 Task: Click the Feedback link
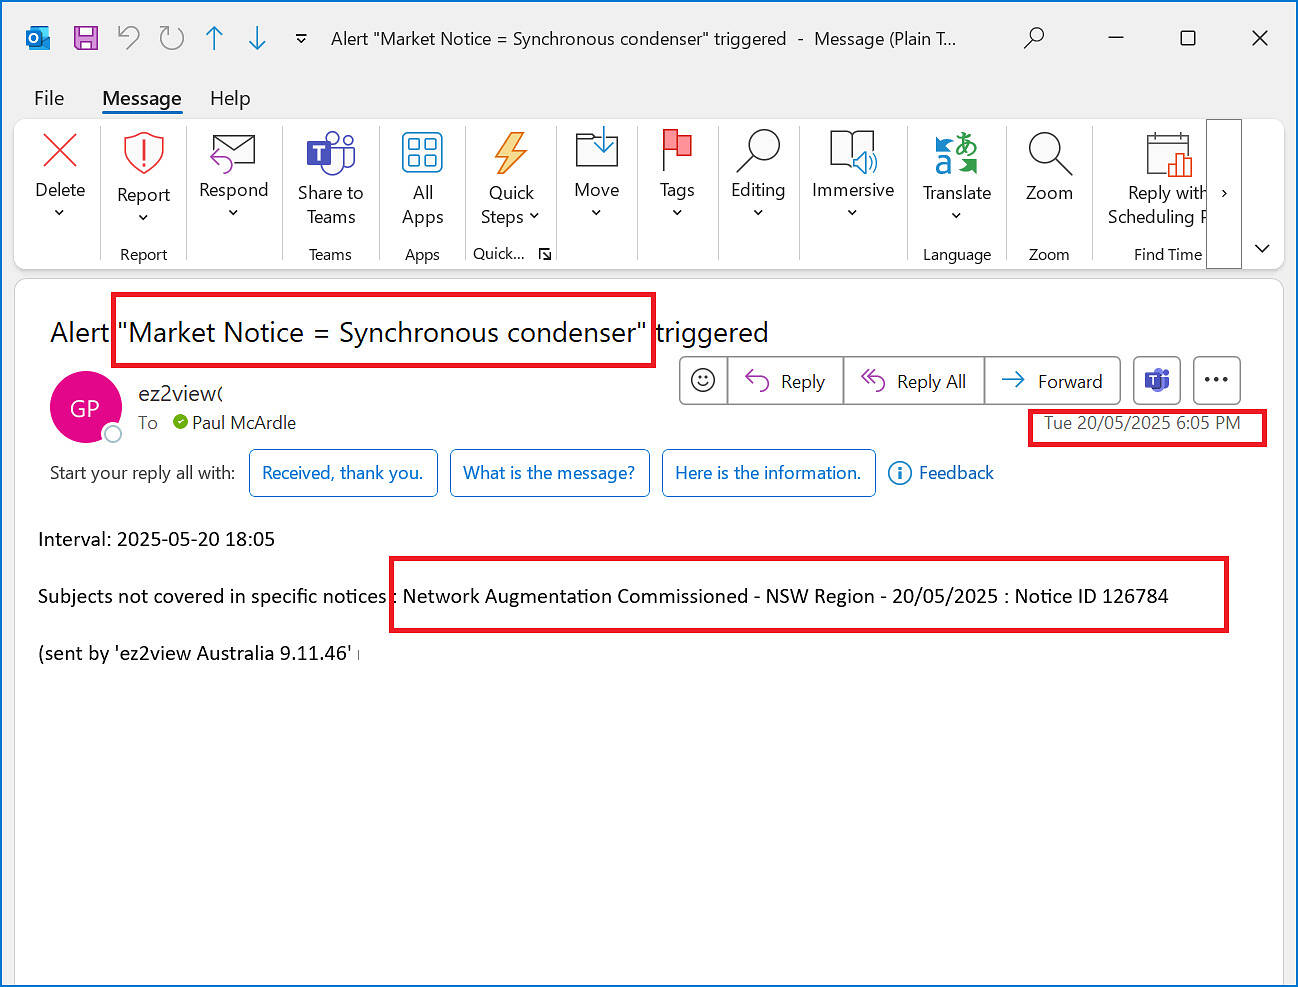tap(940, 473)
